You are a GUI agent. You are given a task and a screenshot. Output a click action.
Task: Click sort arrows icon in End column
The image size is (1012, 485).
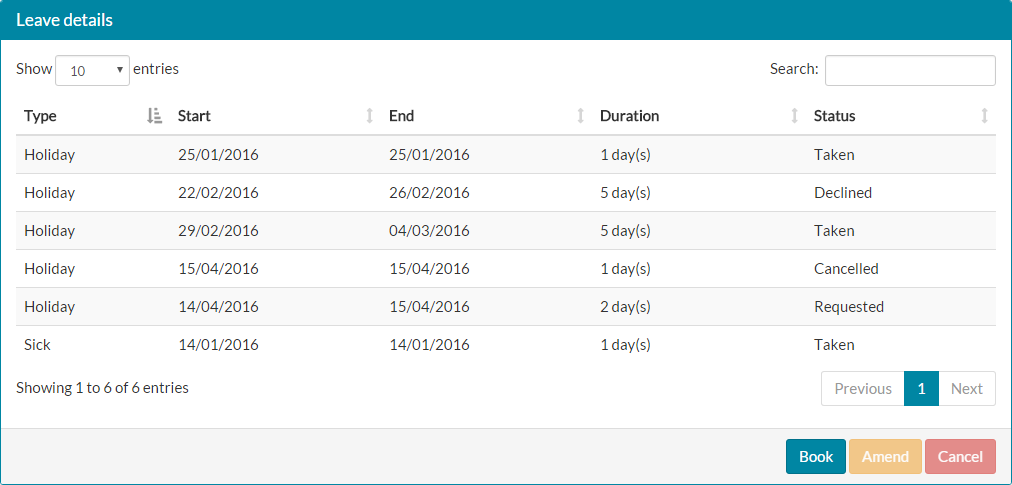[581, 116]
